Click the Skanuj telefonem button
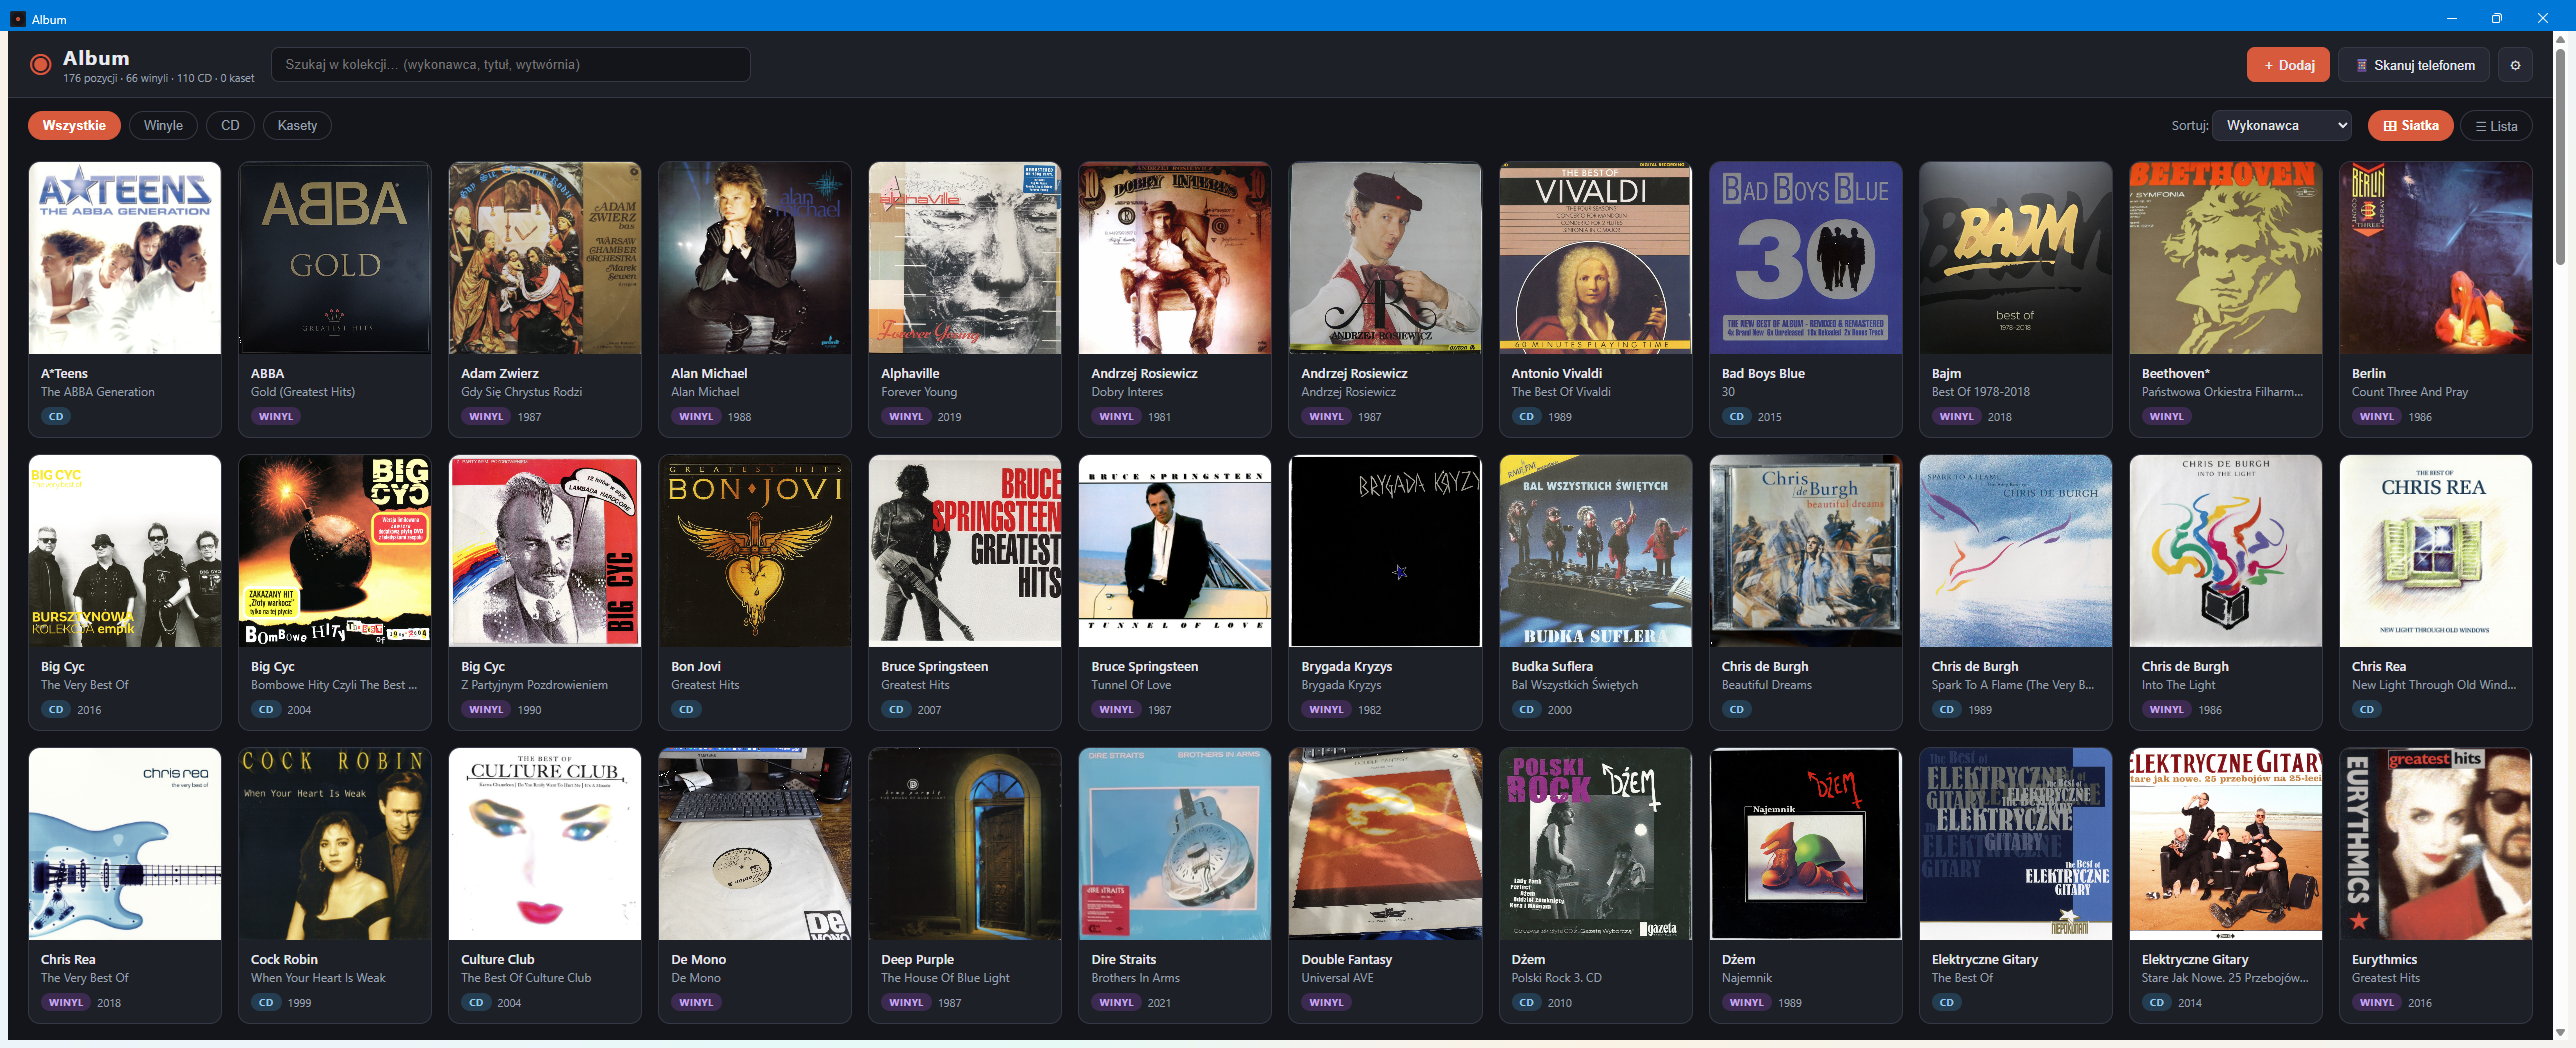The width and height of the screenshot is (2576, 1048). (x=2415, y=65)
